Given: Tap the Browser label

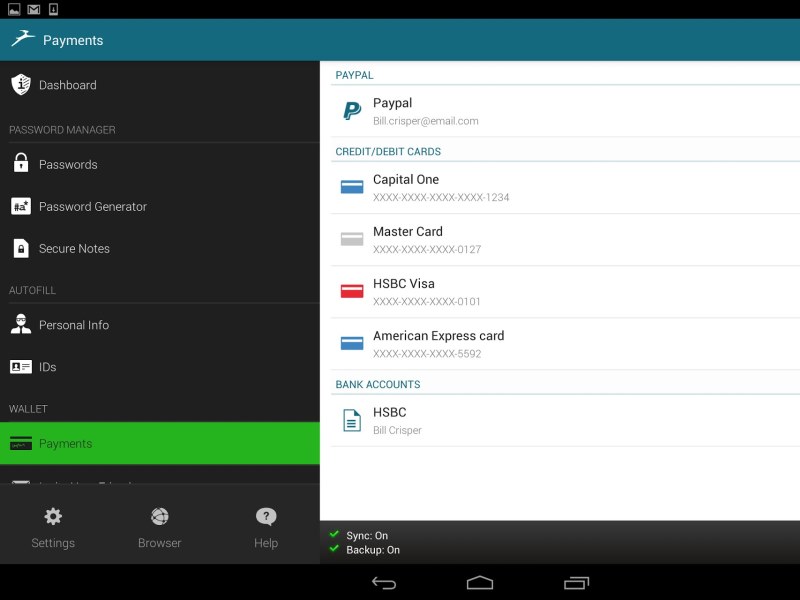Looking at the screenshot, I should pyautogui.click(x=160, y=543).
